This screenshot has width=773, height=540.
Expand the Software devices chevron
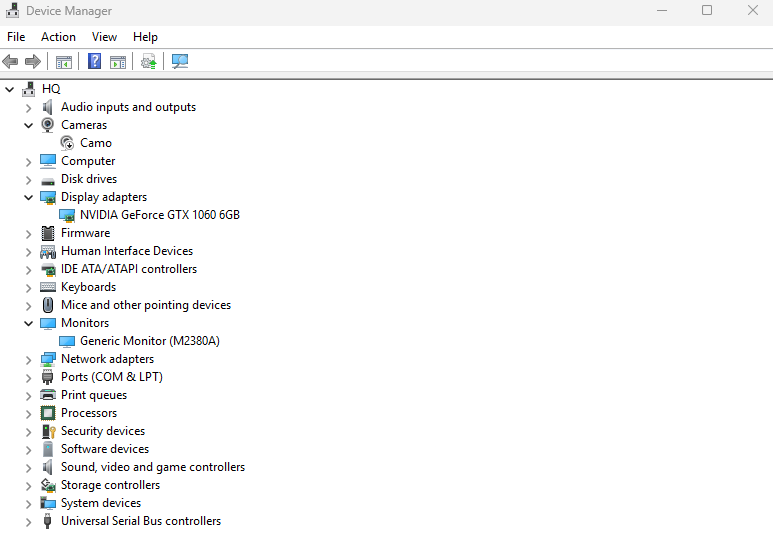point(29,450)
